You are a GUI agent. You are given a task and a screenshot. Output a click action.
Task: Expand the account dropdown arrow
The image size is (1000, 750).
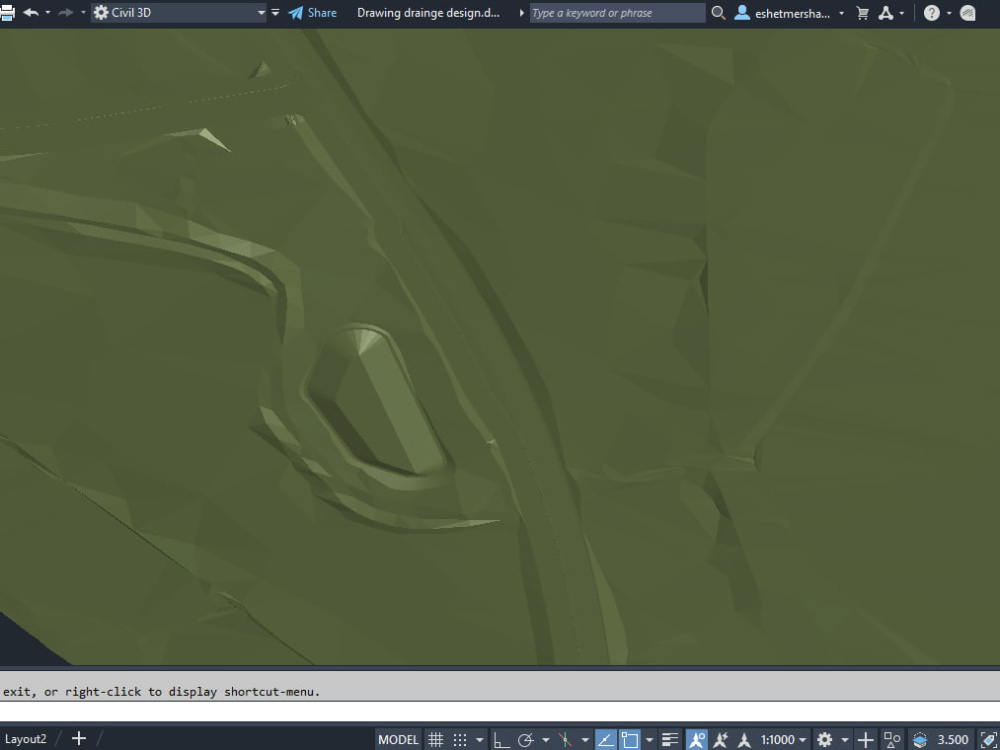tap(842, 13)
